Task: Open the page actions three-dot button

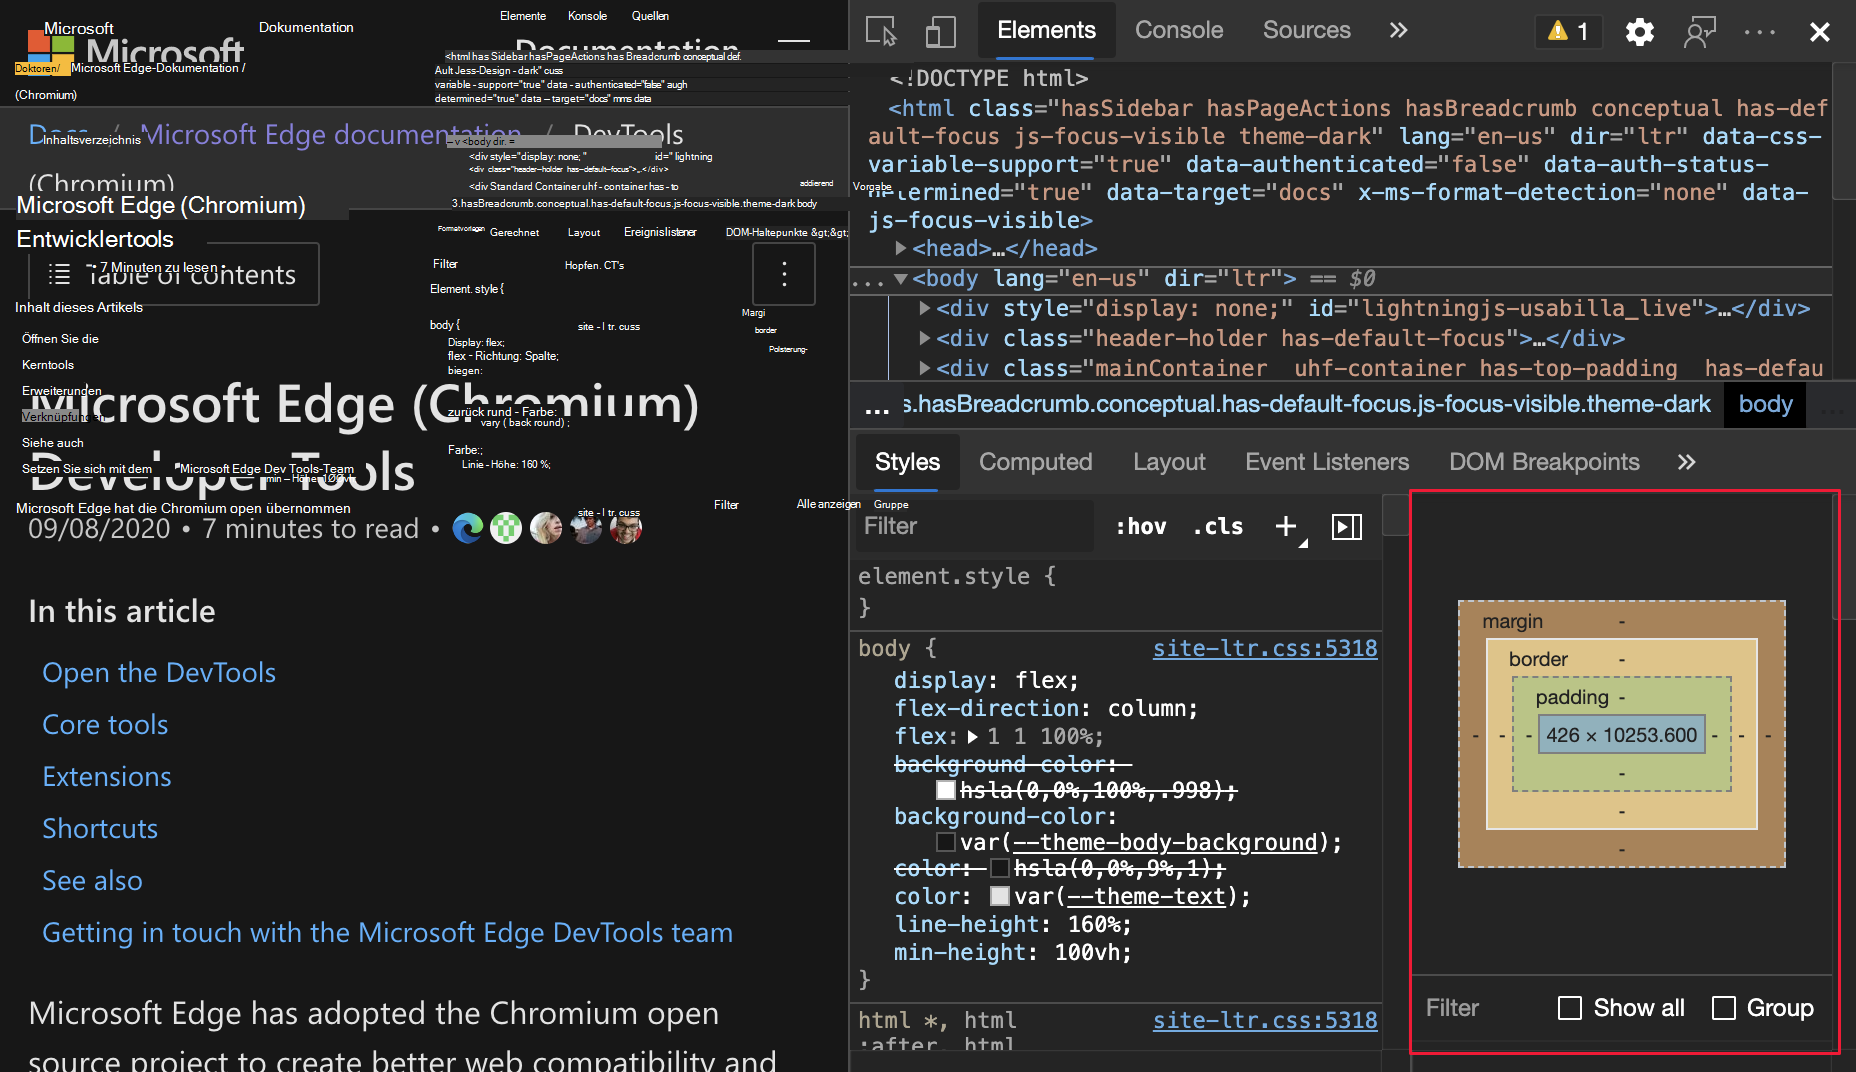Action: [784, 274]
